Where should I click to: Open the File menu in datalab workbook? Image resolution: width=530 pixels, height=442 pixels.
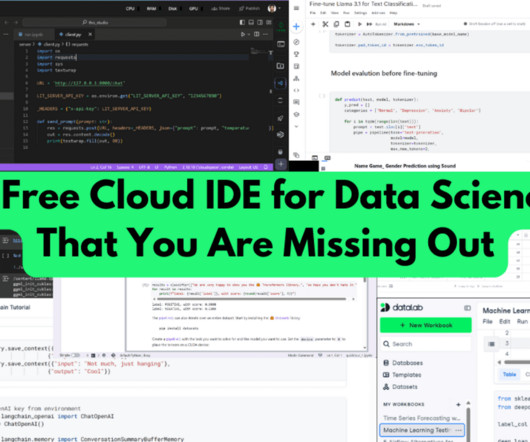click(x=487, y=321)
